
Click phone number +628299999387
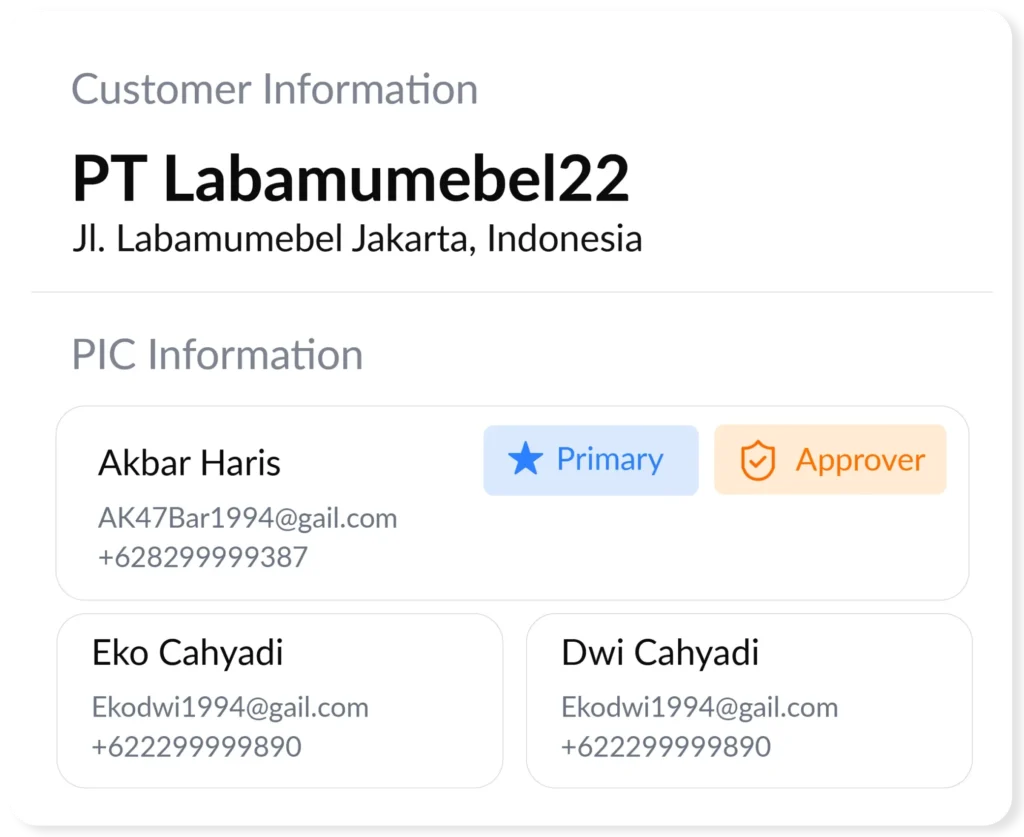click(202, 558)
